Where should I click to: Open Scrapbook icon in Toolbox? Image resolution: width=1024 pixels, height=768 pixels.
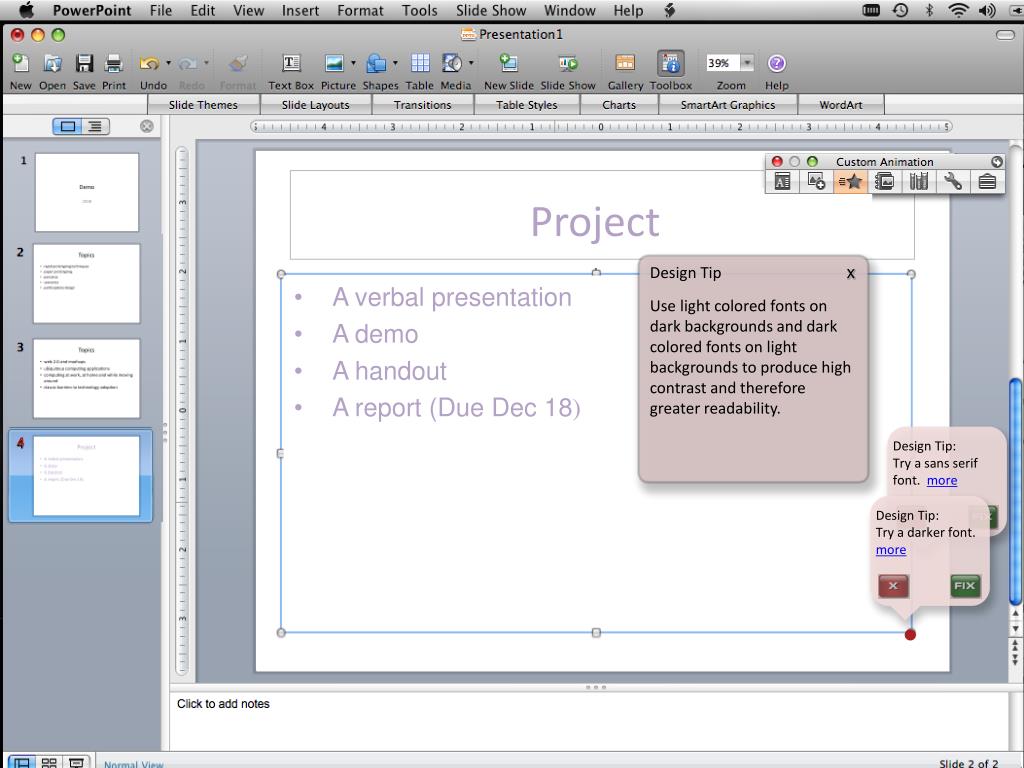coord(884,182)
